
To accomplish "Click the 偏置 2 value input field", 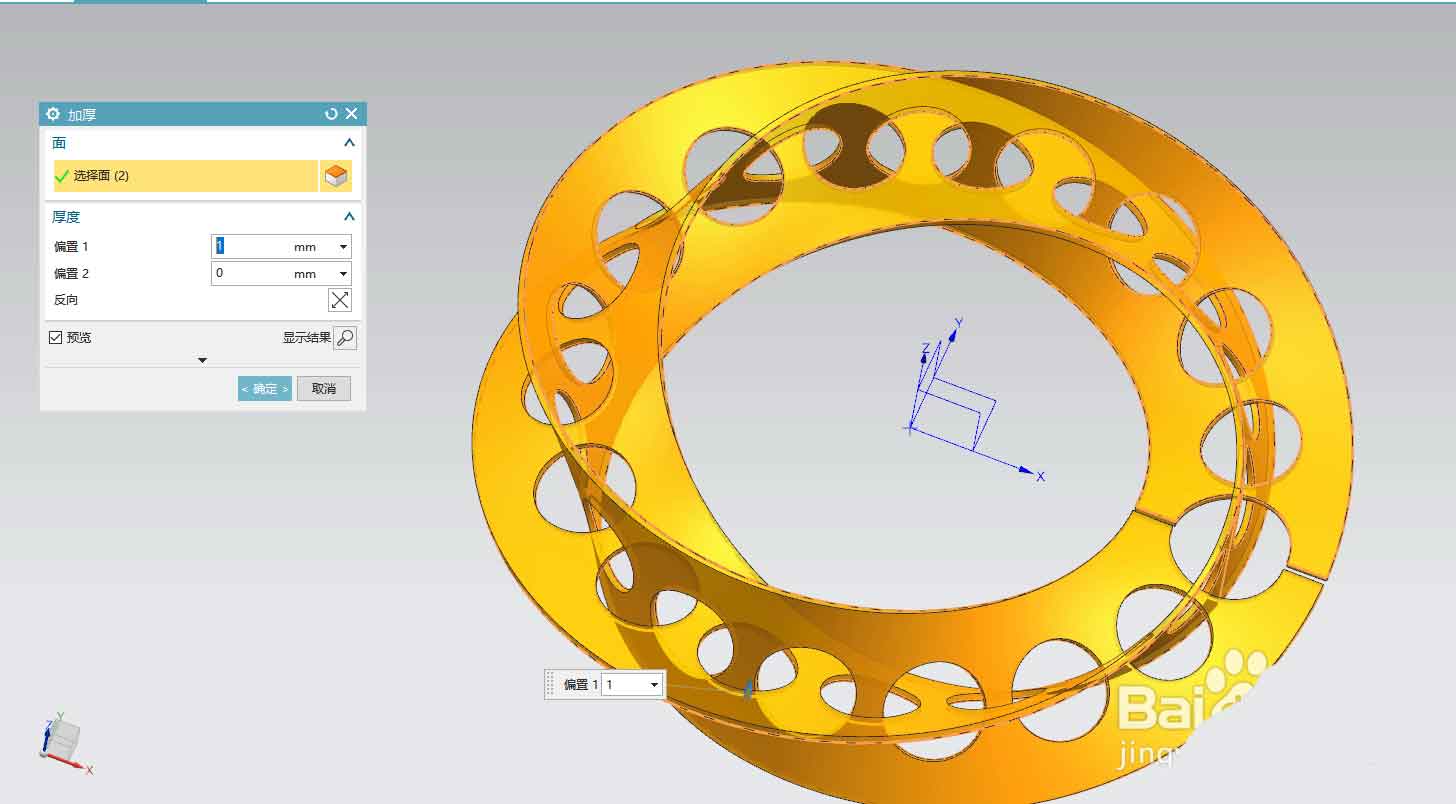I will click(250, 274).
